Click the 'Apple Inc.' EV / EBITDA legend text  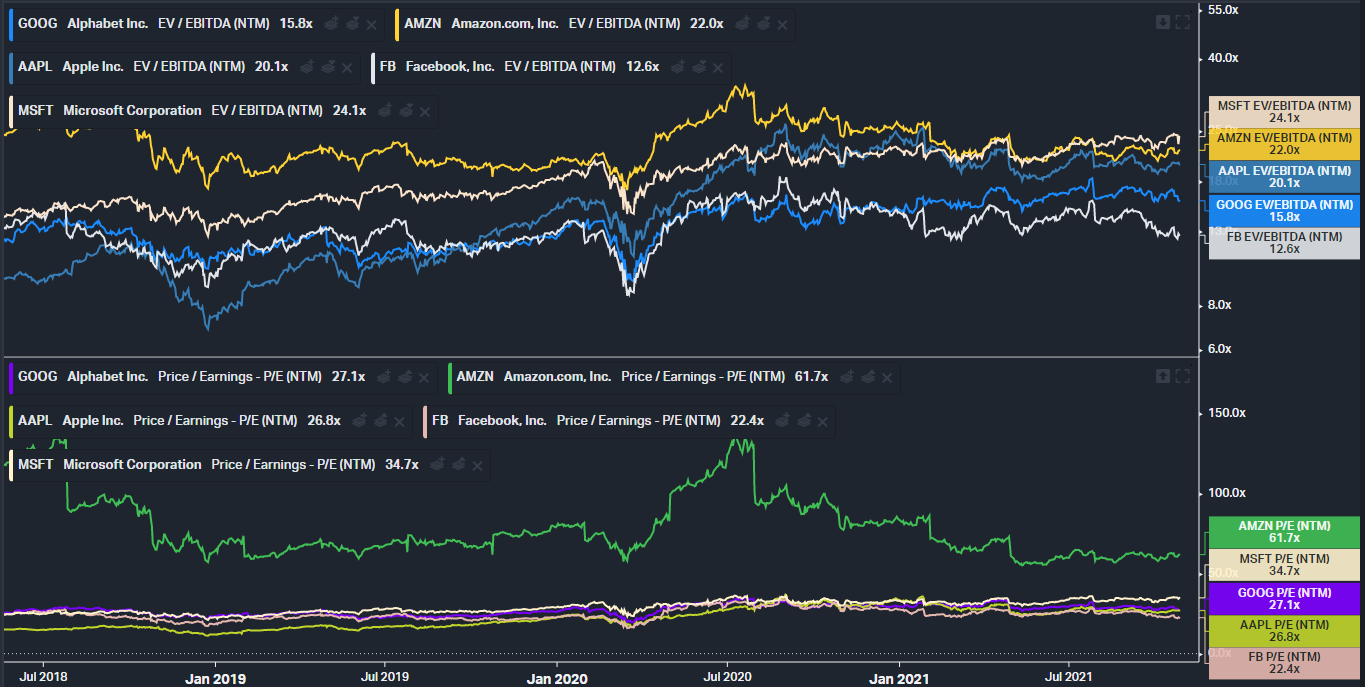point(93,67)
